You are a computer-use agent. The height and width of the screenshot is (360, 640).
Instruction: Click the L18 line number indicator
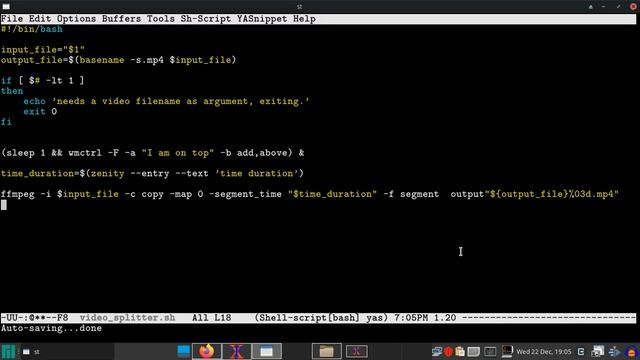[x=222, y=318]
